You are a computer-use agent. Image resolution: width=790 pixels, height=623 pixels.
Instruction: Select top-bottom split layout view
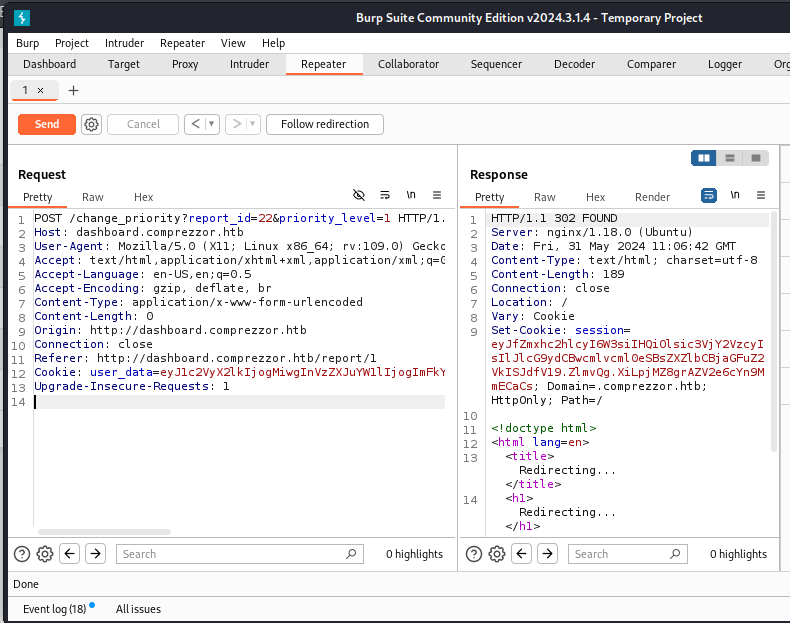click(x=730, y=158)
